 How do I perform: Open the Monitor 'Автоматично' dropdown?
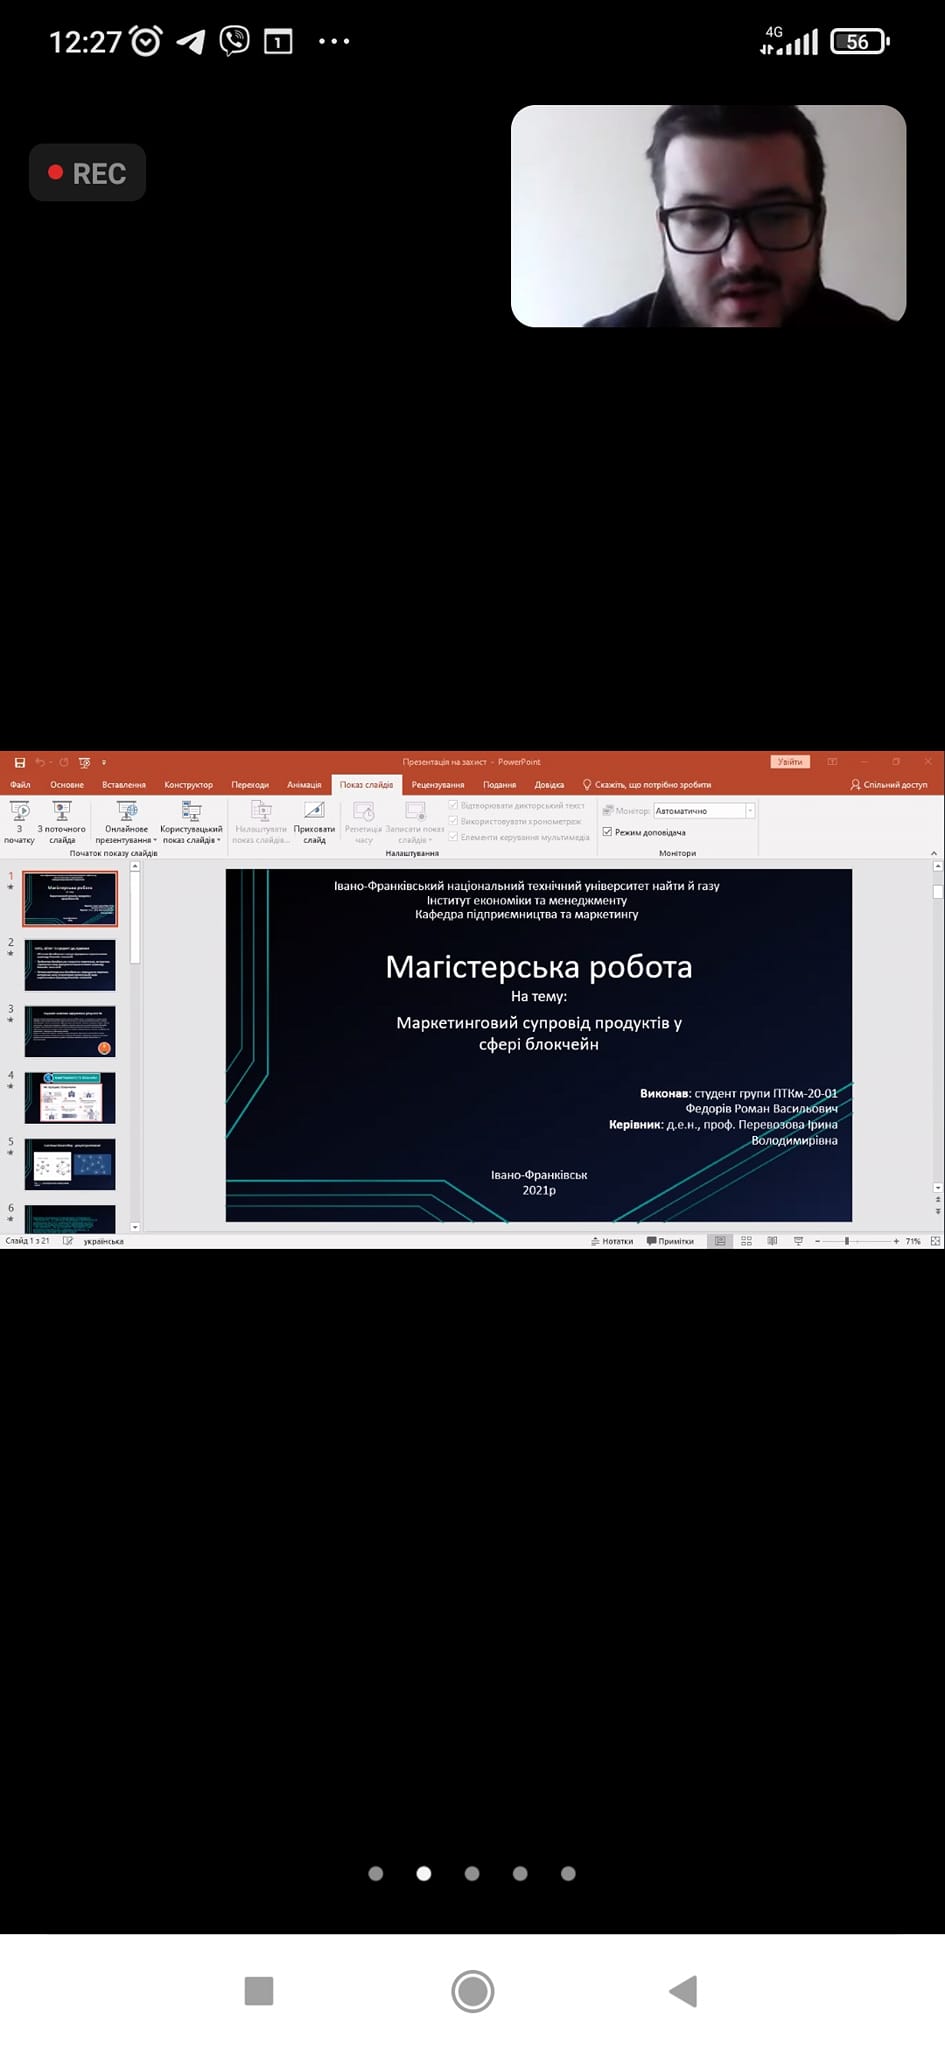point(750,811)
